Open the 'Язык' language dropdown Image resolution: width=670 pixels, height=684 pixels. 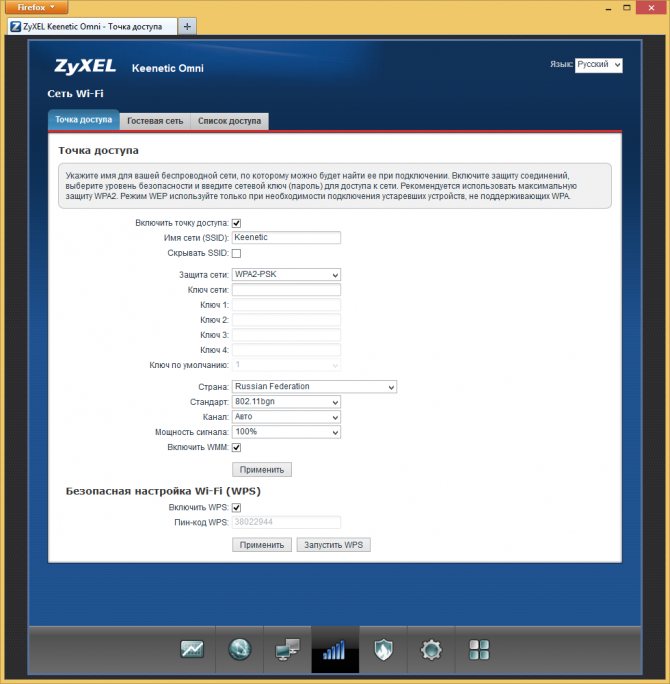[598, 65]
